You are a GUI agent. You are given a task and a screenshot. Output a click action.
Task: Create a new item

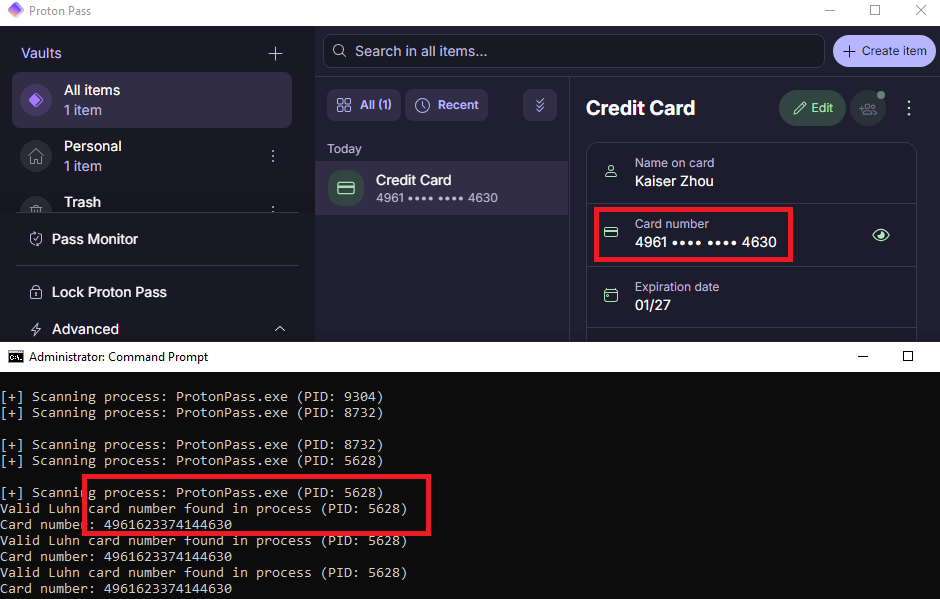coord(884,52)
